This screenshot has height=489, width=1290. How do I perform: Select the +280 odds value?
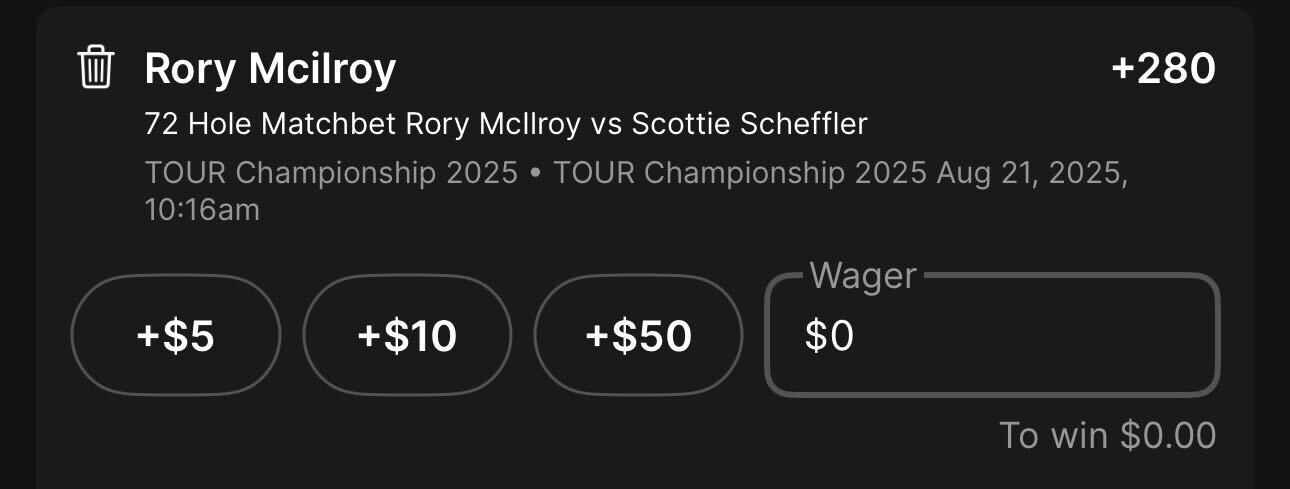[1163, 69]
